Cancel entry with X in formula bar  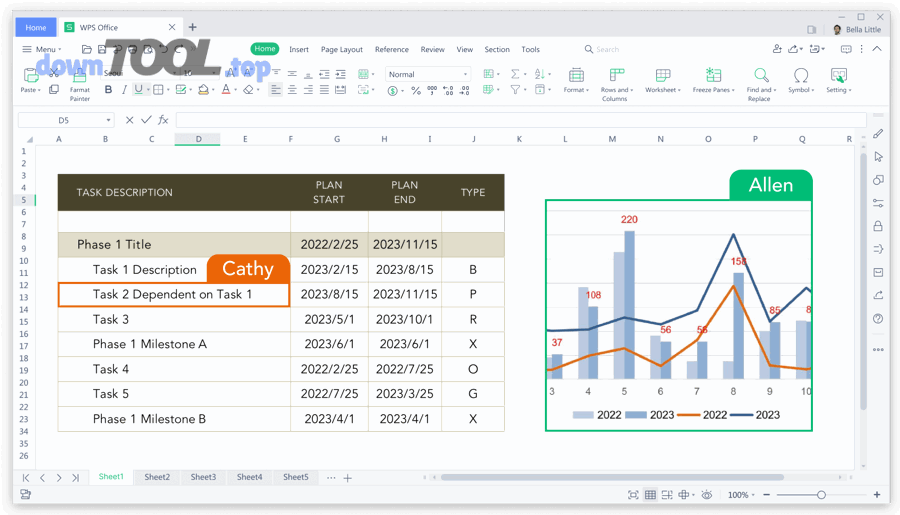(129, 120)
